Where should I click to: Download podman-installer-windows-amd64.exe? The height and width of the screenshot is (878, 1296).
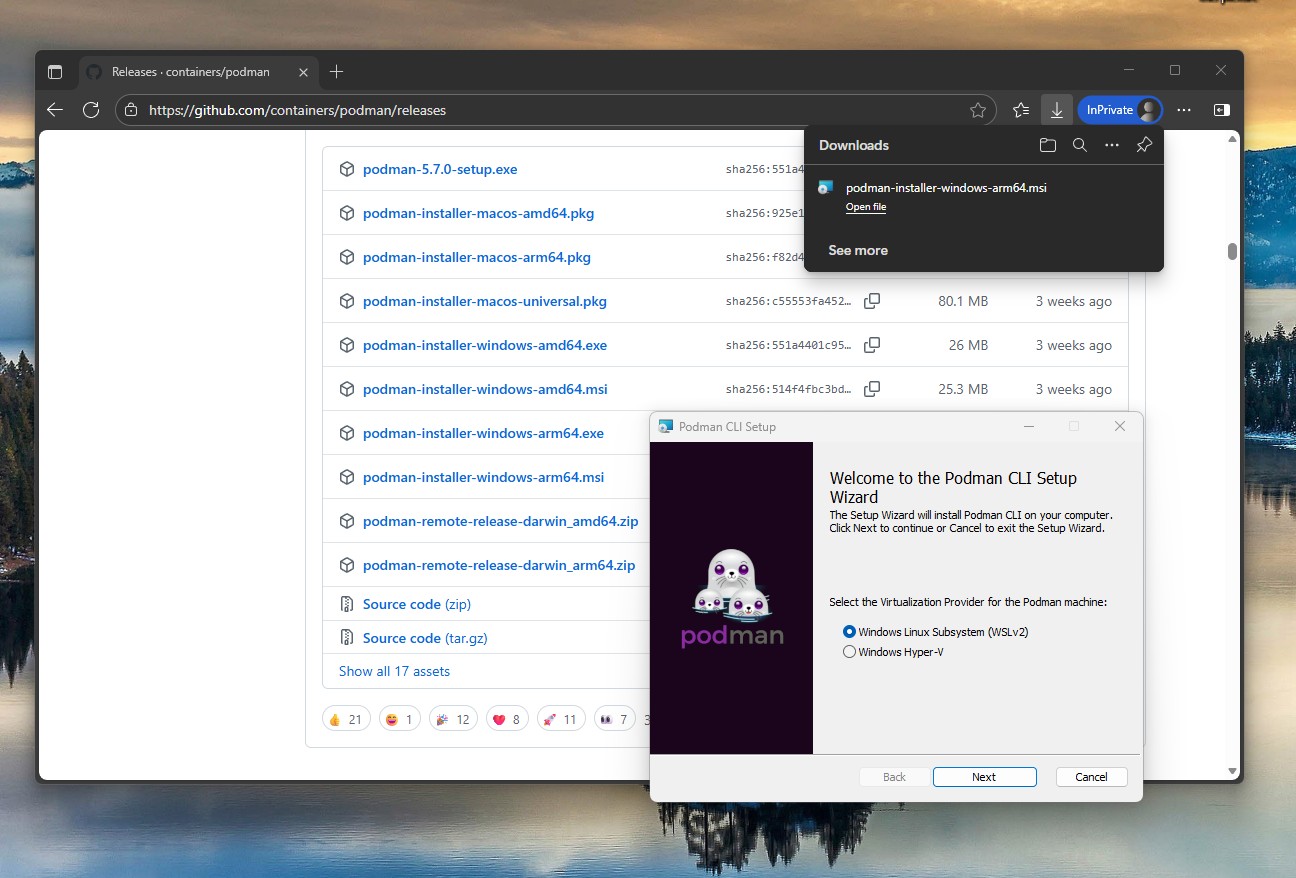tap(485, 345)
